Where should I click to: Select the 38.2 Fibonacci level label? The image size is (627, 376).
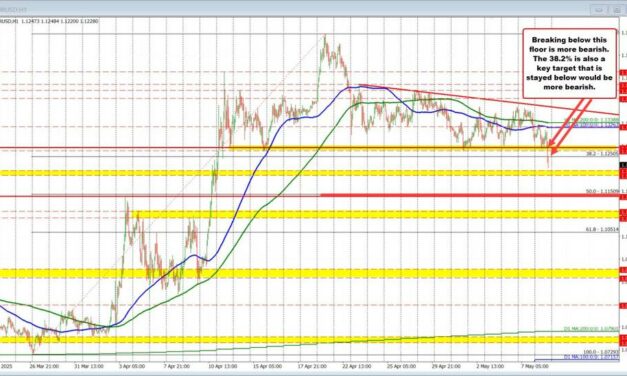click(602, 154)
